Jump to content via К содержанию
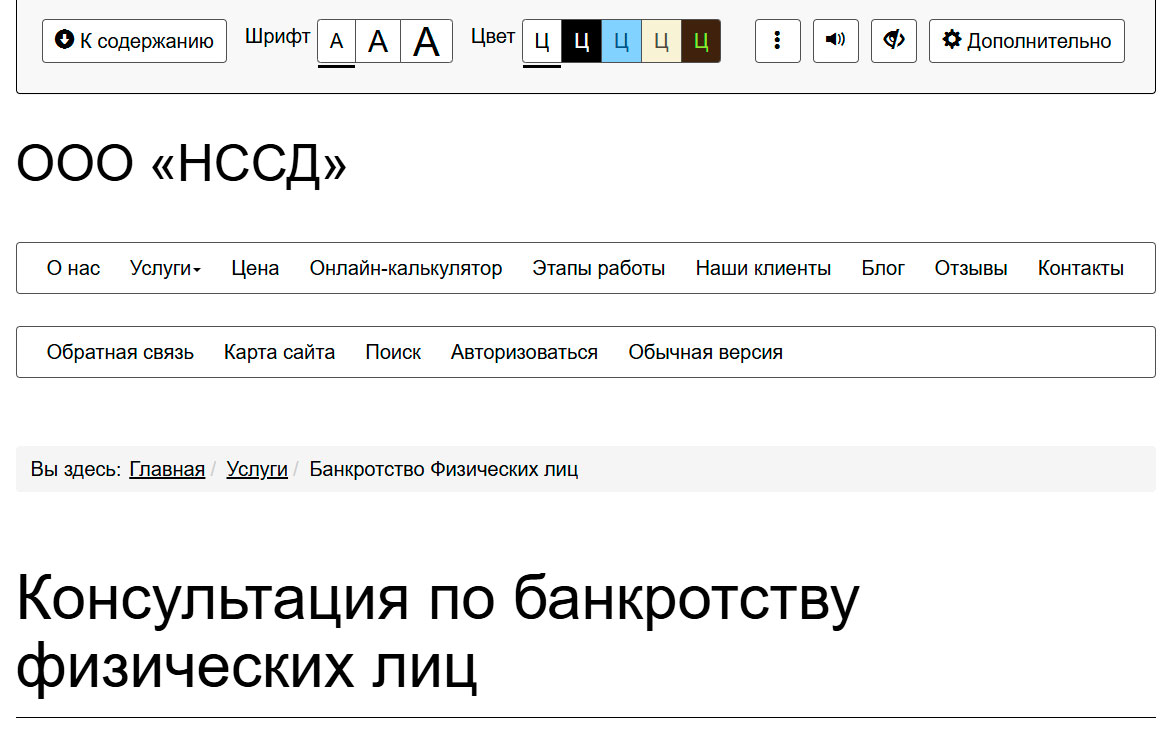This screenshot has width=1170, height=749. click(134, 41)
